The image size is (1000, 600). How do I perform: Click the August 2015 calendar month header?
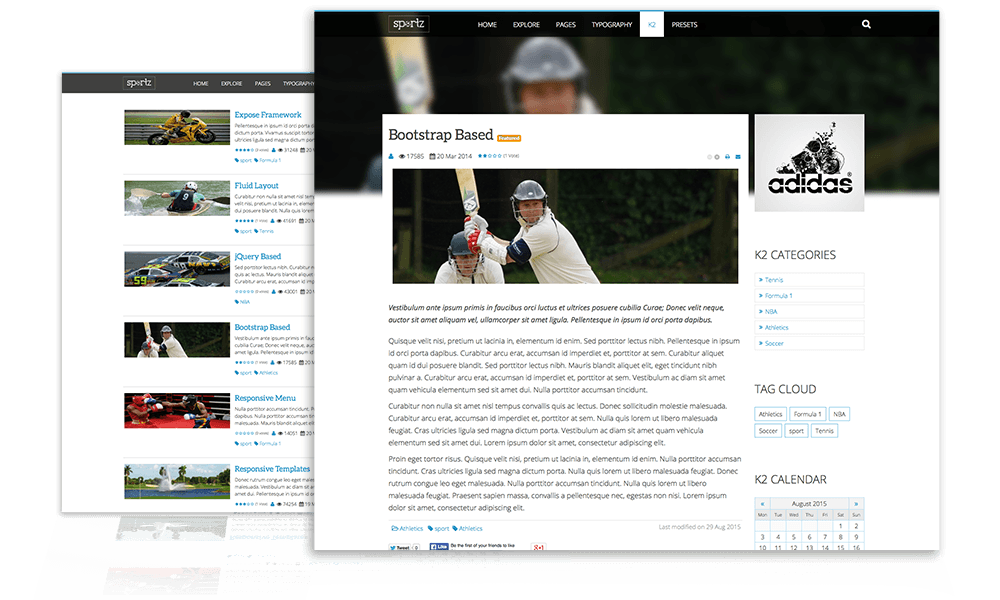pyautogui.click(x=809, y=504)
